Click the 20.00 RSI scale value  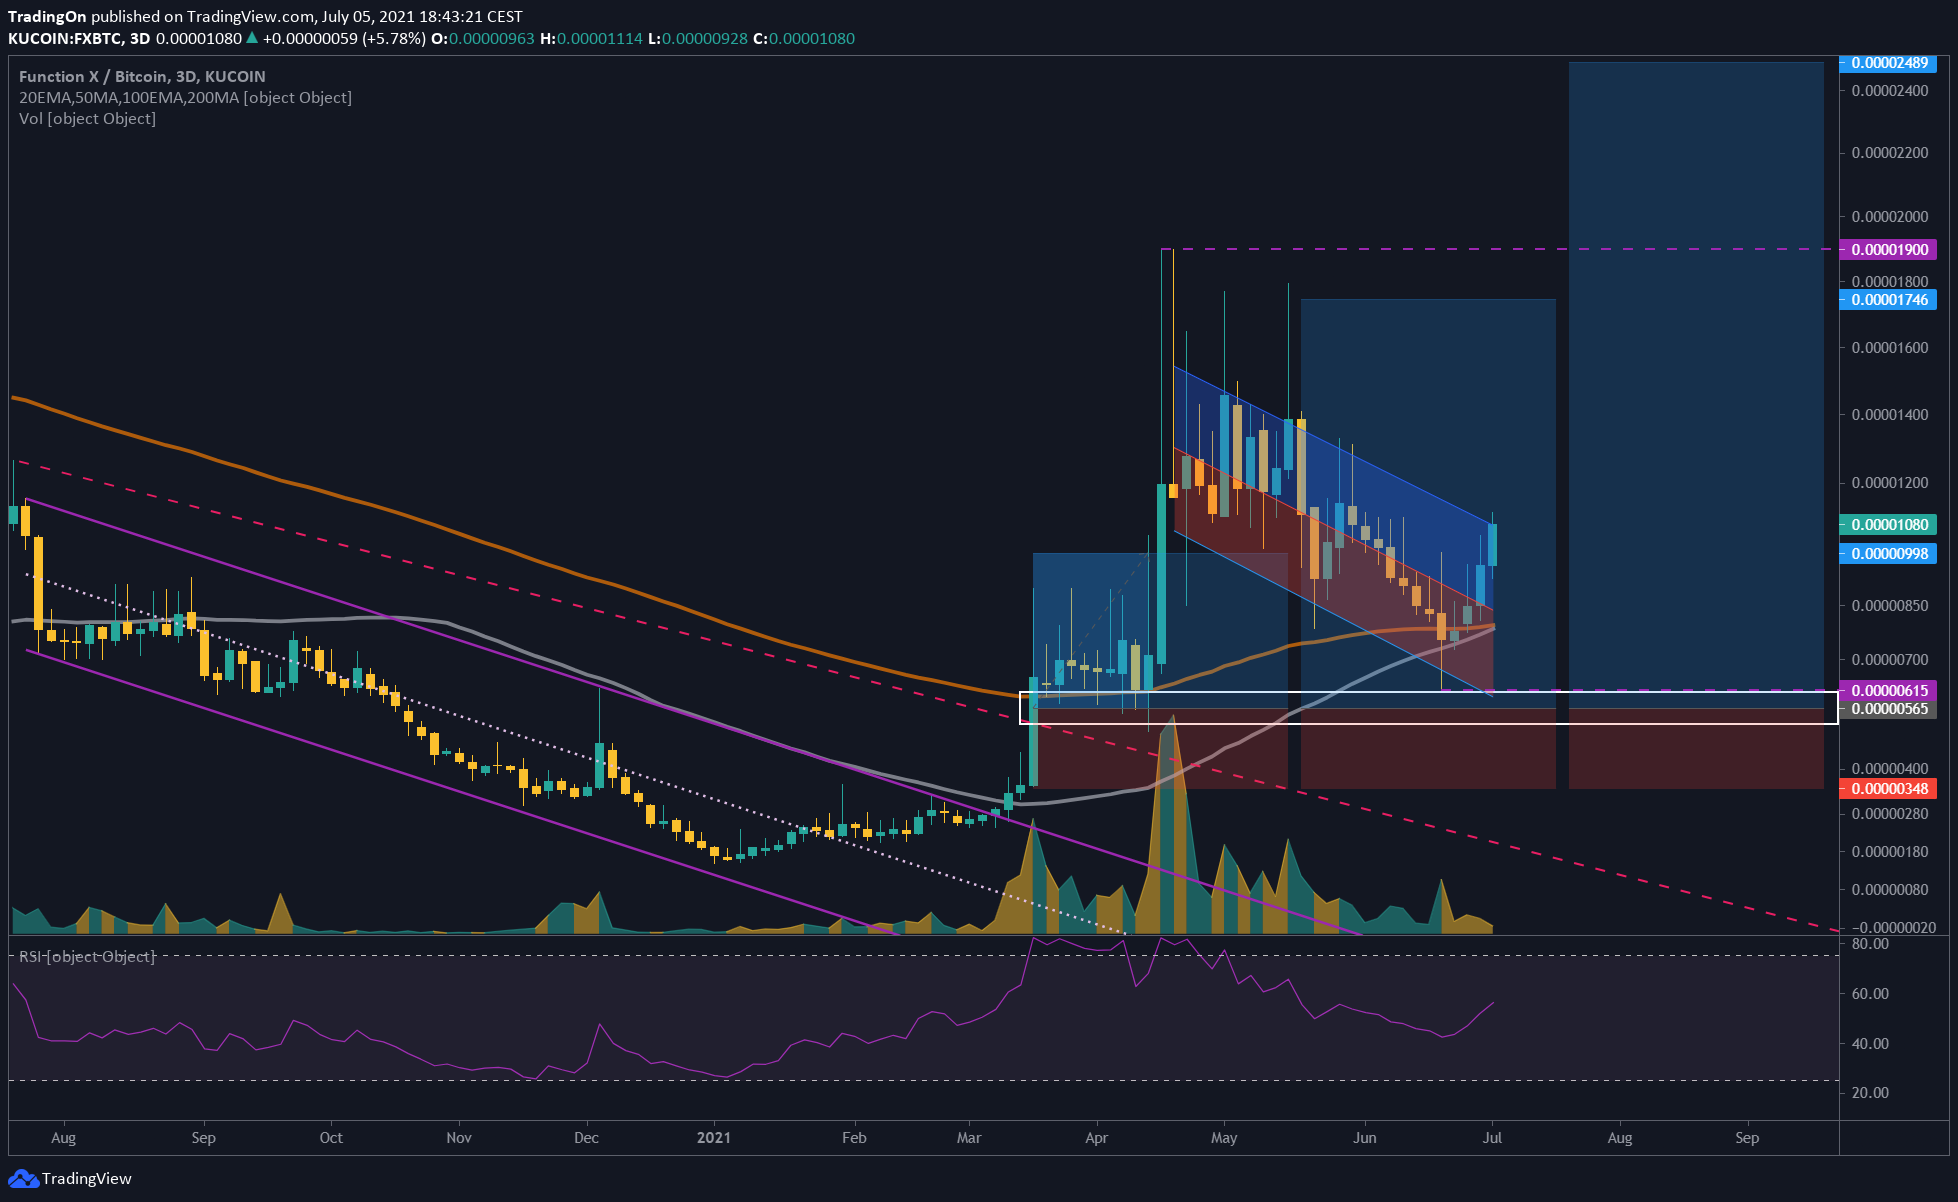(x=1870, y=1093)
